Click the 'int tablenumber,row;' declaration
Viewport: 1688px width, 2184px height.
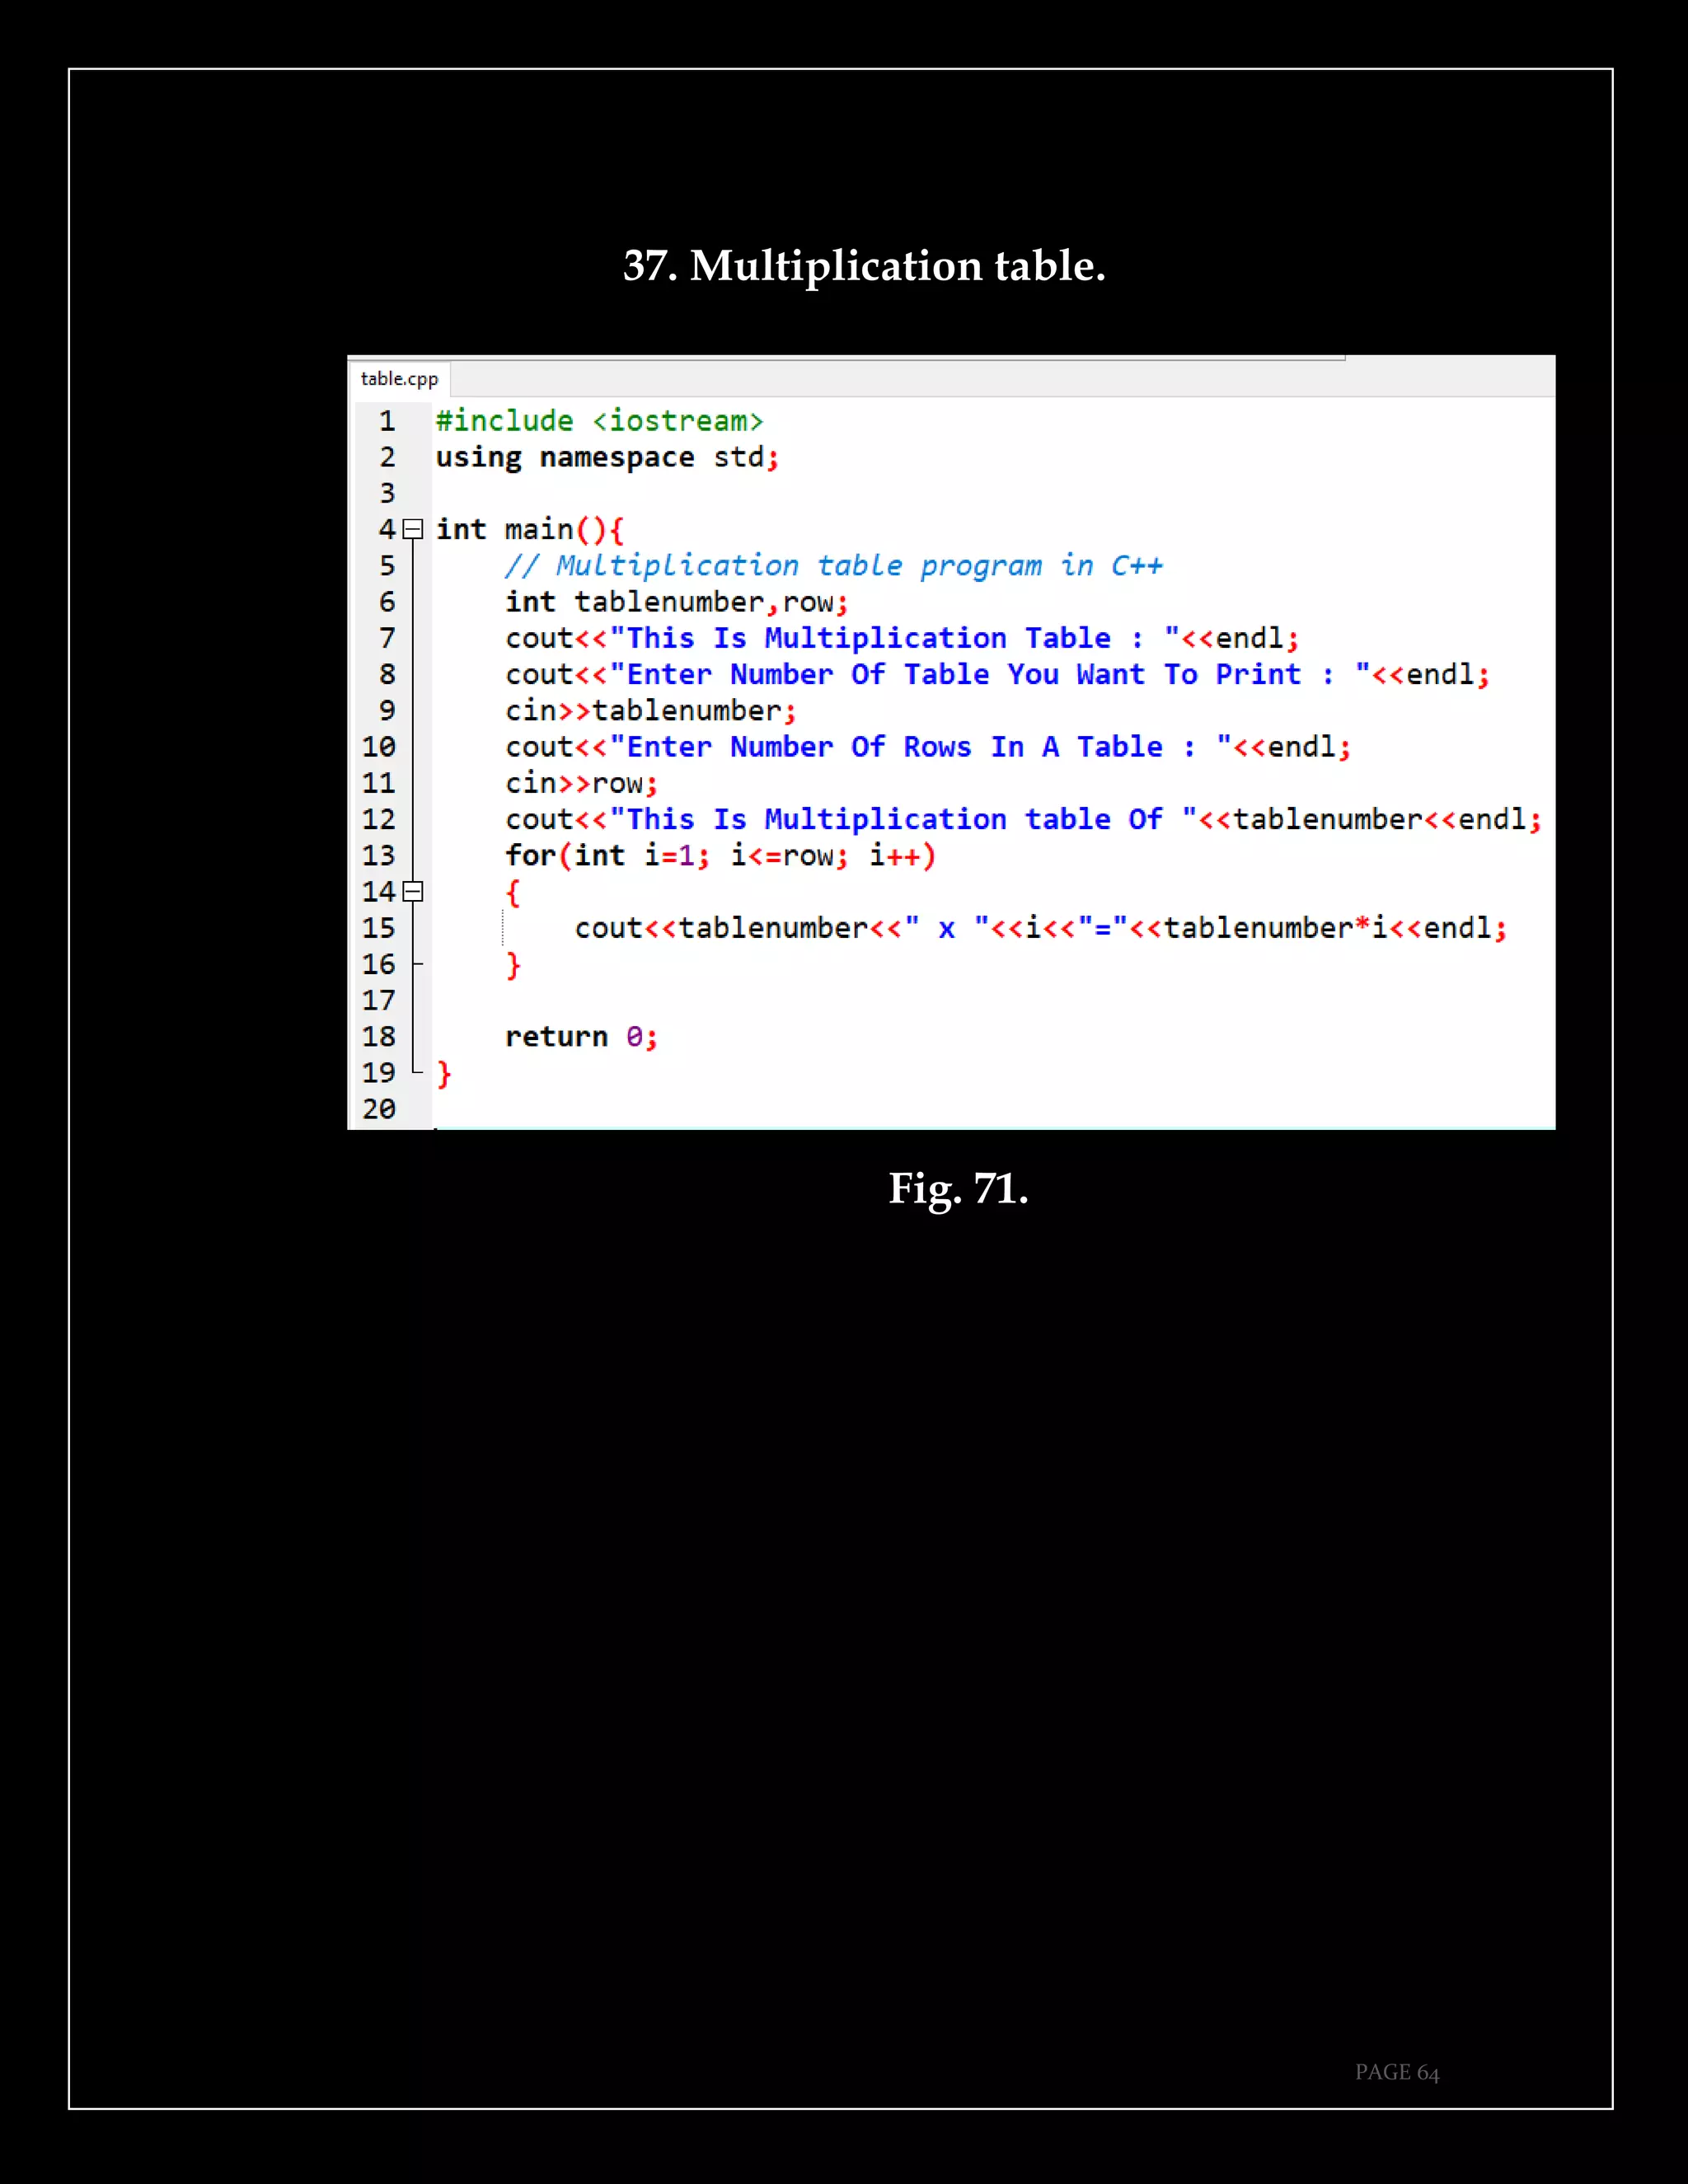676,602
